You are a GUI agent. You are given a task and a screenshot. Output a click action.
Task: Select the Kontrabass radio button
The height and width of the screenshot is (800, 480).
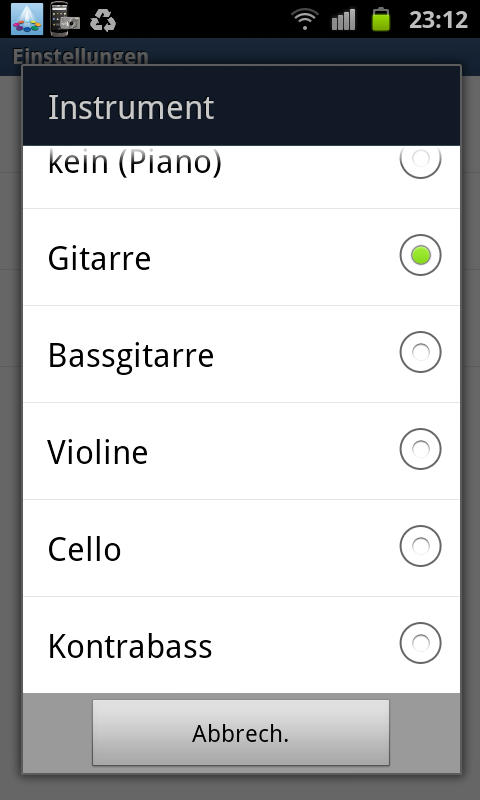pyautogui.click(x=420, y=643)
